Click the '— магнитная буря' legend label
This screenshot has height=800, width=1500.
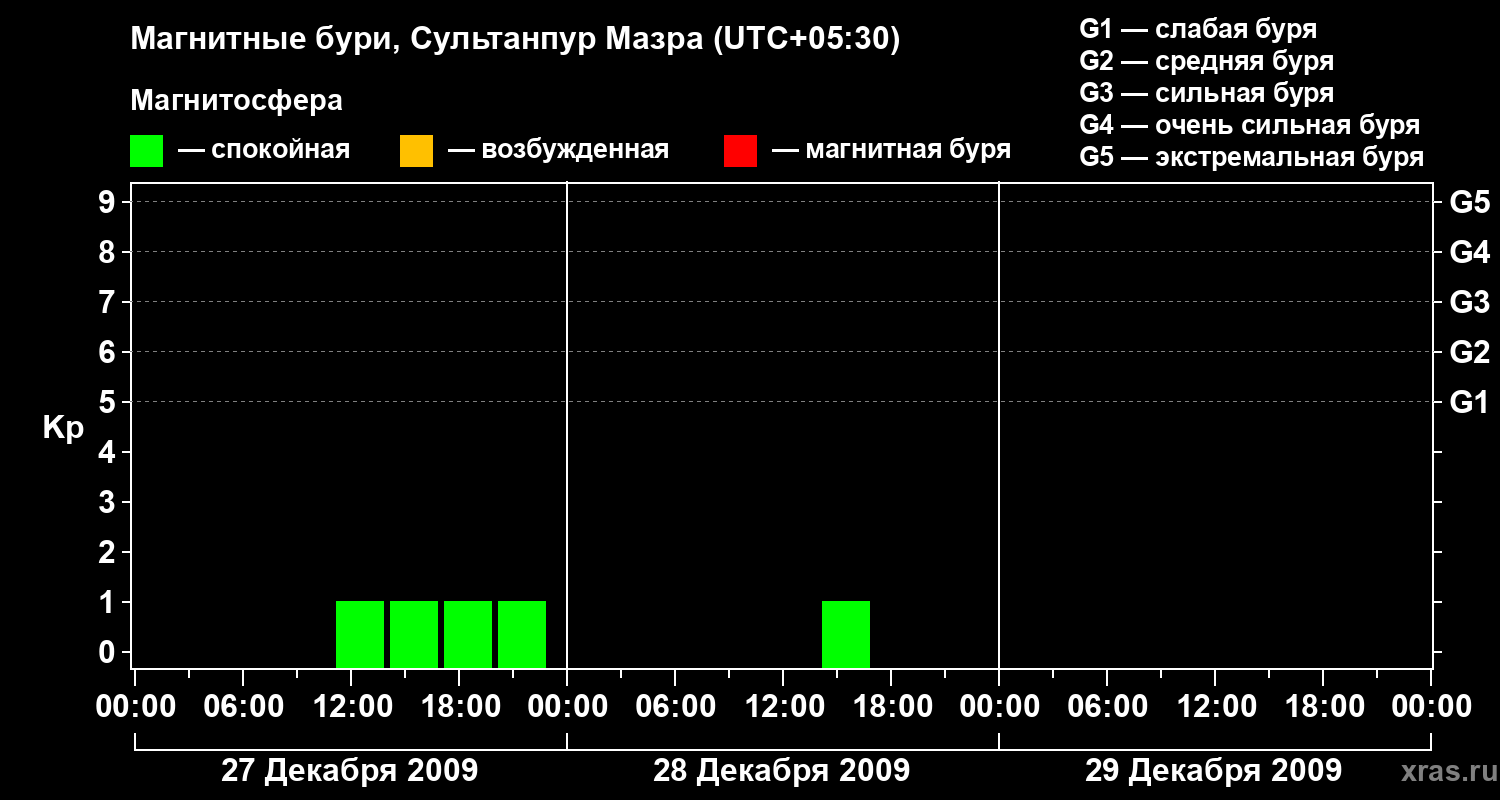(891, 150)
